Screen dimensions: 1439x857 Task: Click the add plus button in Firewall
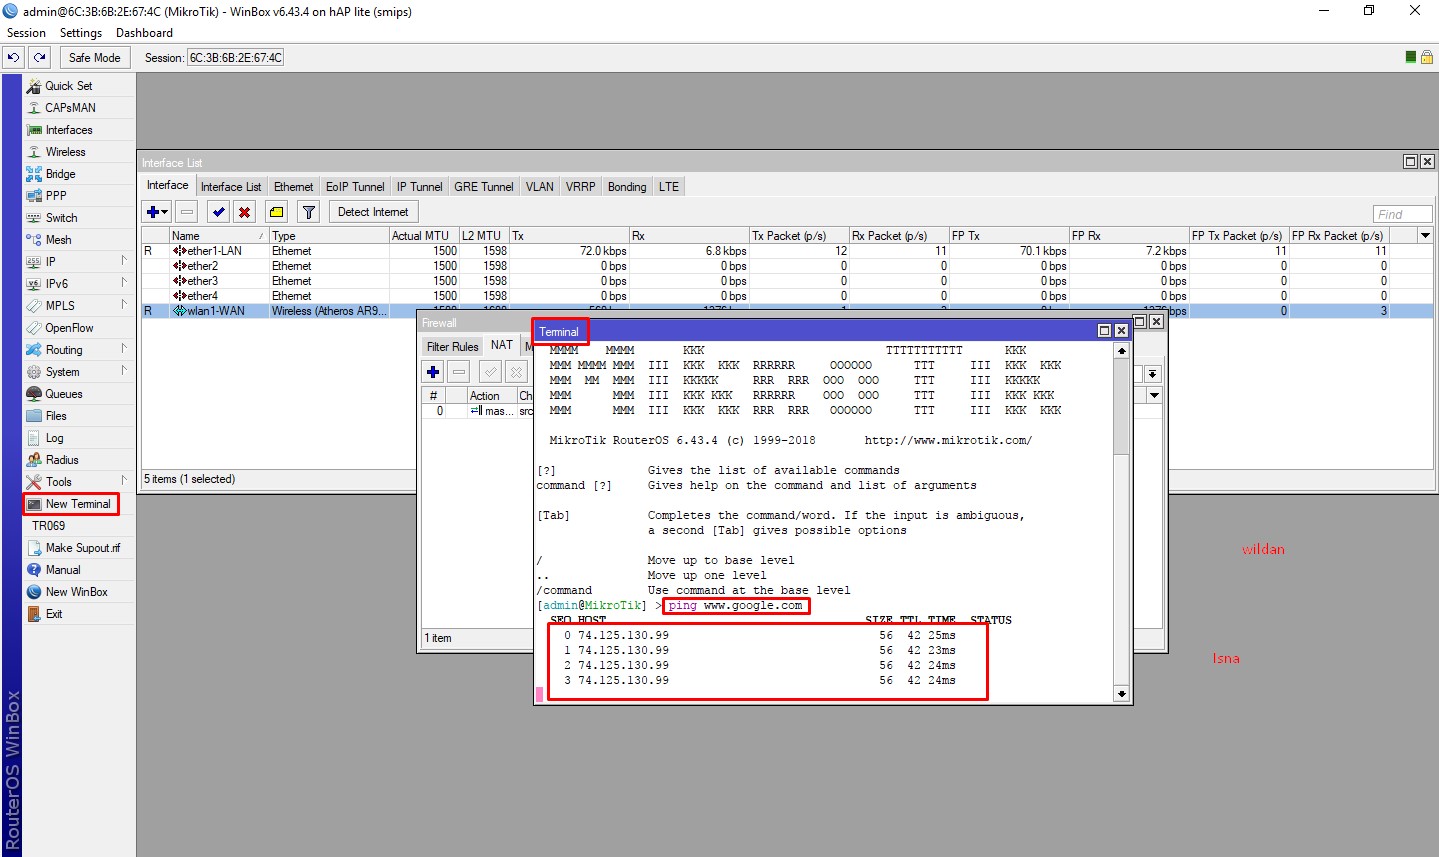(433, 372)
